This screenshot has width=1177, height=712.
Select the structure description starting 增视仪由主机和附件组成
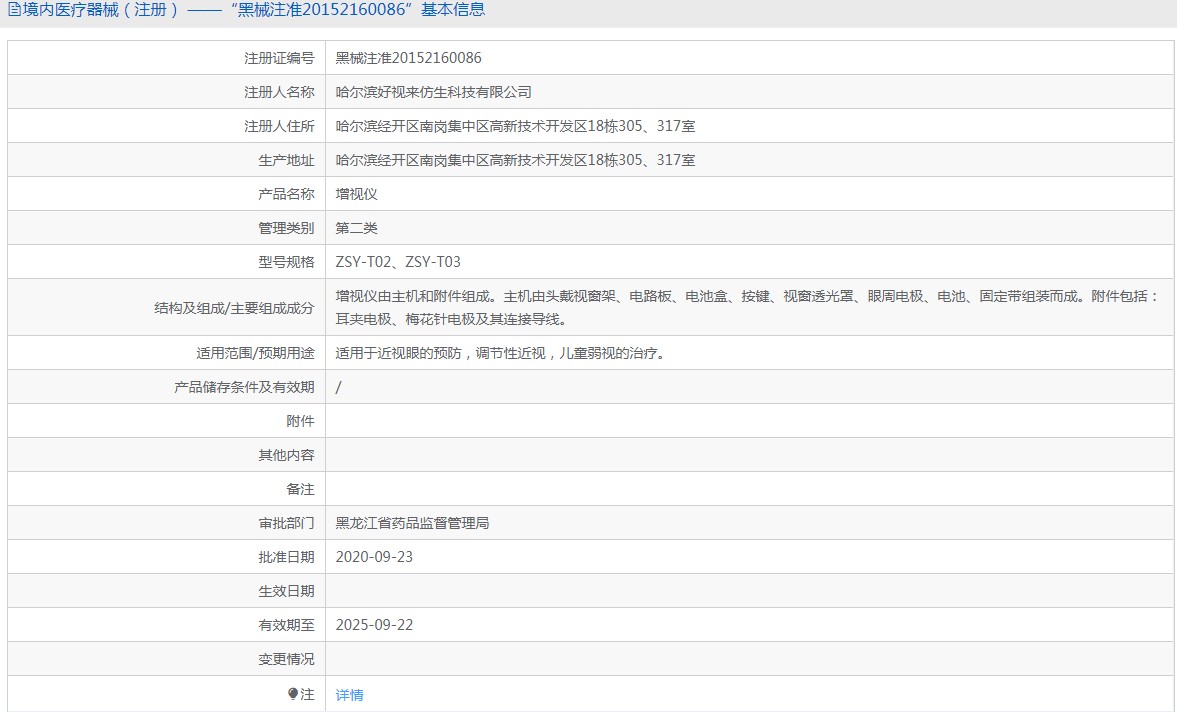[748, 308]
